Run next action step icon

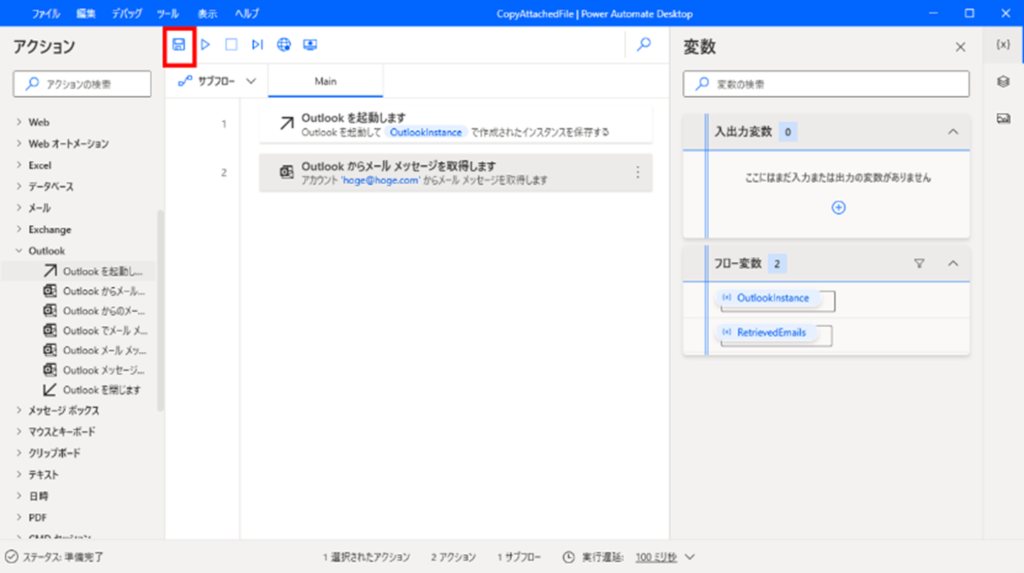pyautogui.click(x=257, y=44)
